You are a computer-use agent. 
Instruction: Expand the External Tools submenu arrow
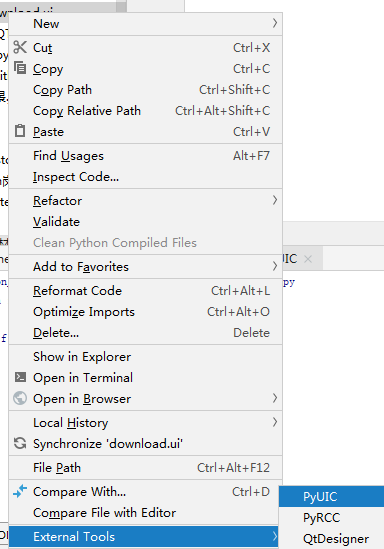(275, 536)
